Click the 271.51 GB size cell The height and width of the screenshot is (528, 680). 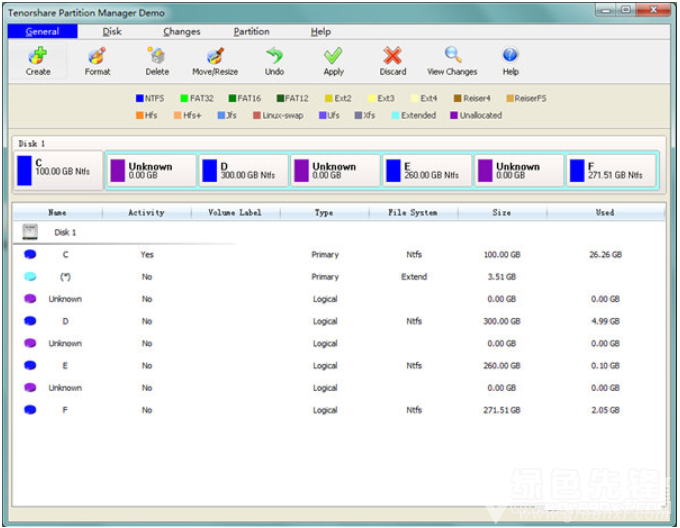(x=502, y=410)
